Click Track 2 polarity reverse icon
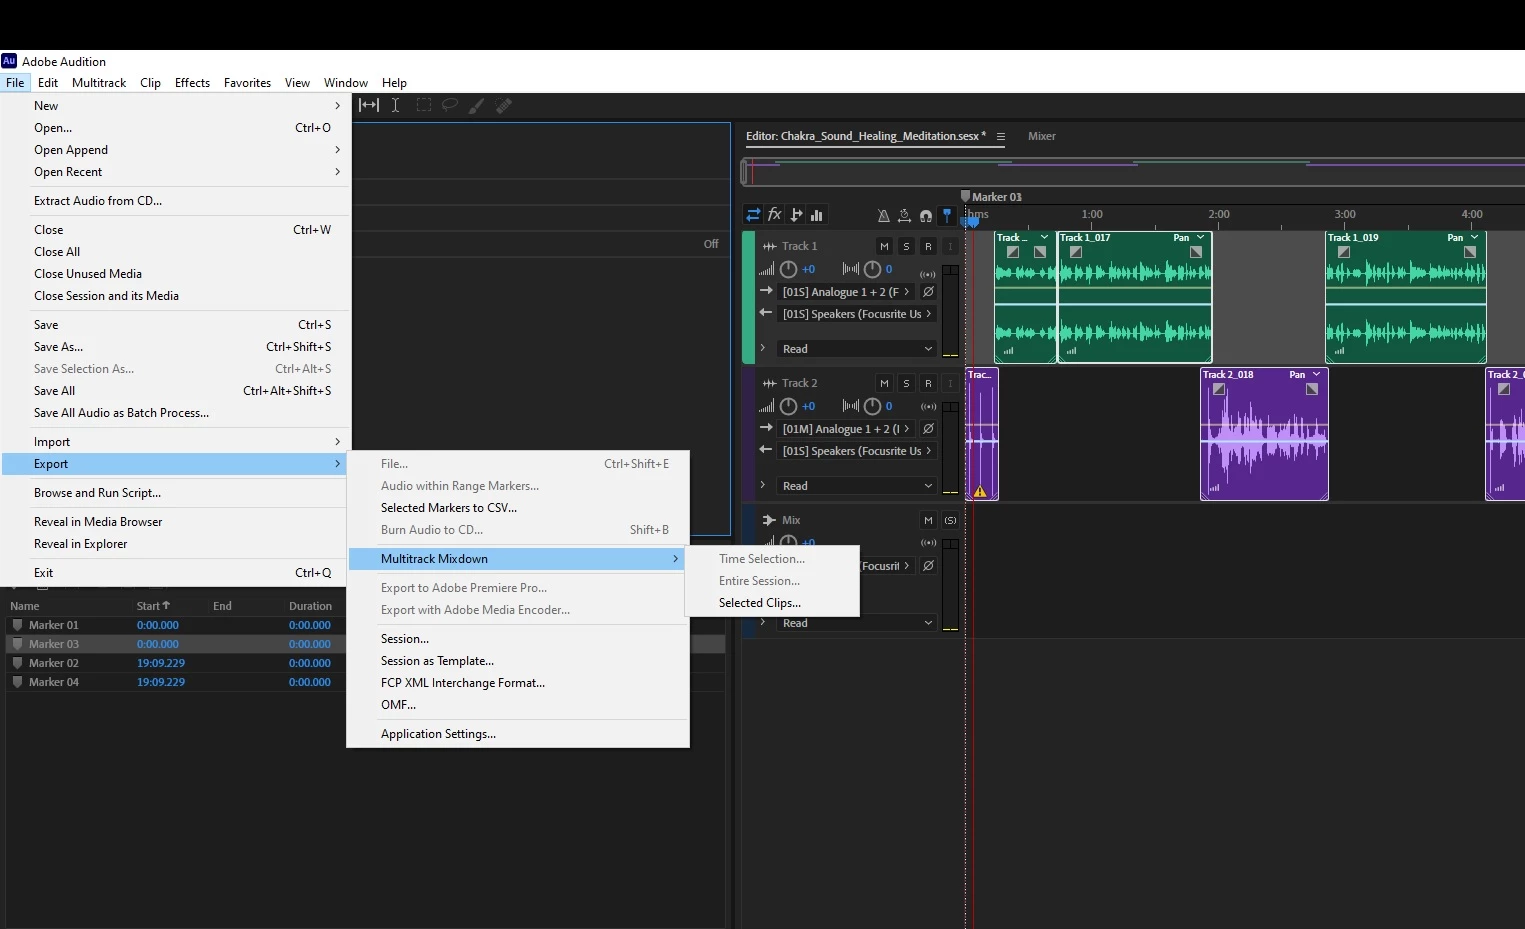1525x929 pixels. (x=928, y=429)
